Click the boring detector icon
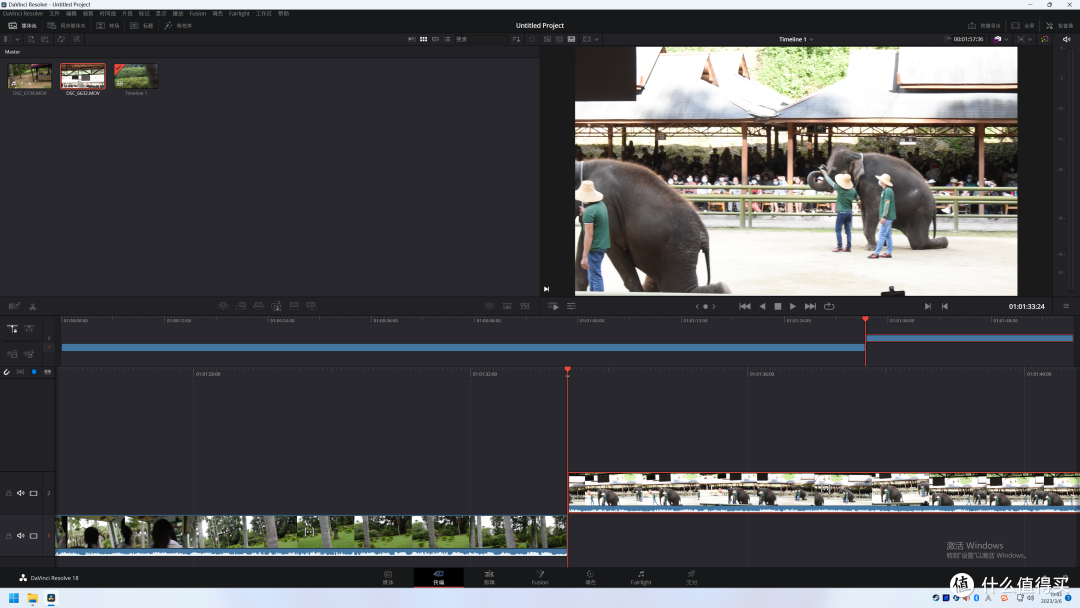The height and width of the screenshot is (608, 1080). [14, 306]
